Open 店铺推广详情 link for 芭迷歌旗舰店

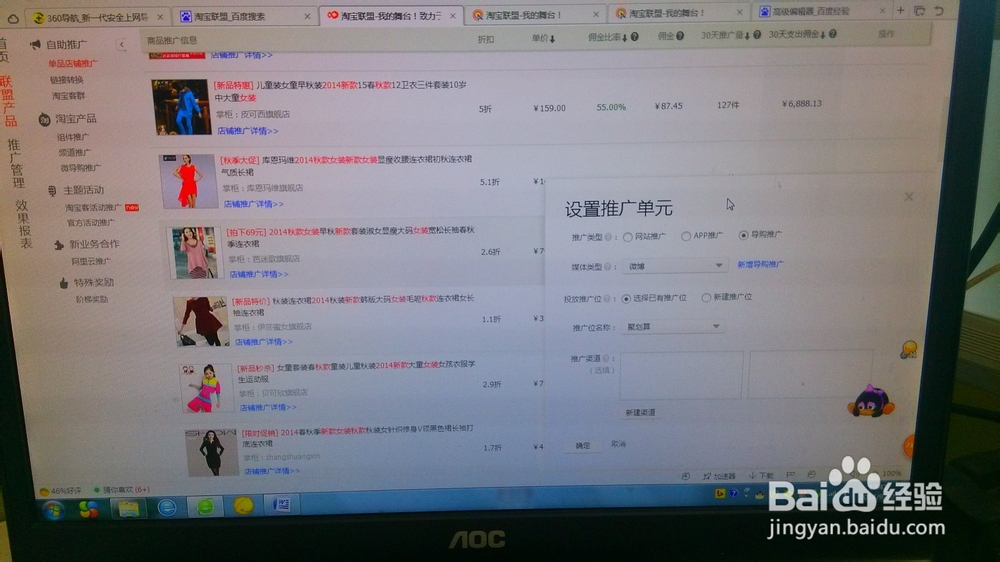pyautogui.click(x=258, y=274)
